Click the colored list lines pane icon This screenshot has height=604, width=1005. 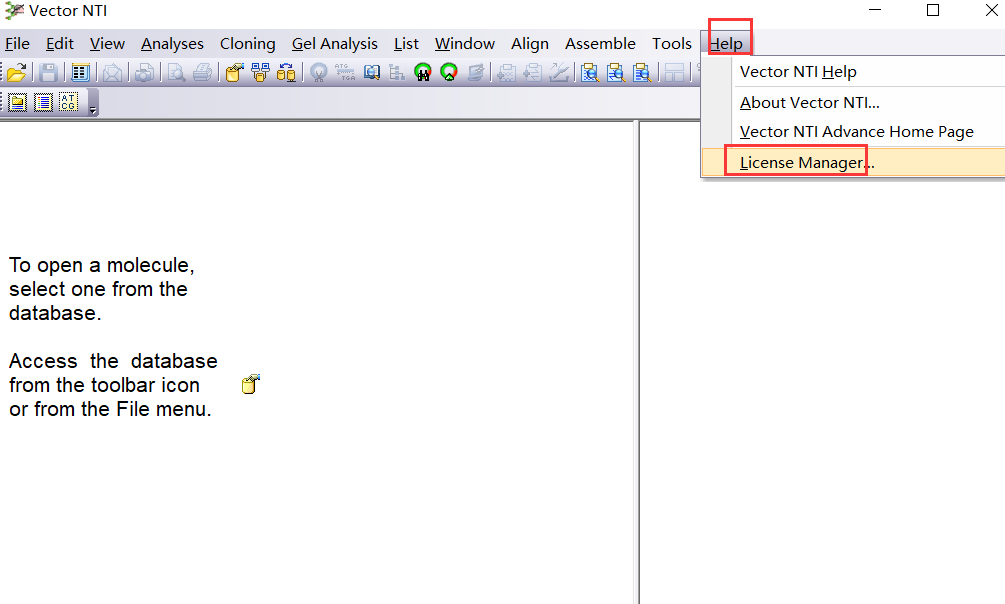click(x=43, y=103)
